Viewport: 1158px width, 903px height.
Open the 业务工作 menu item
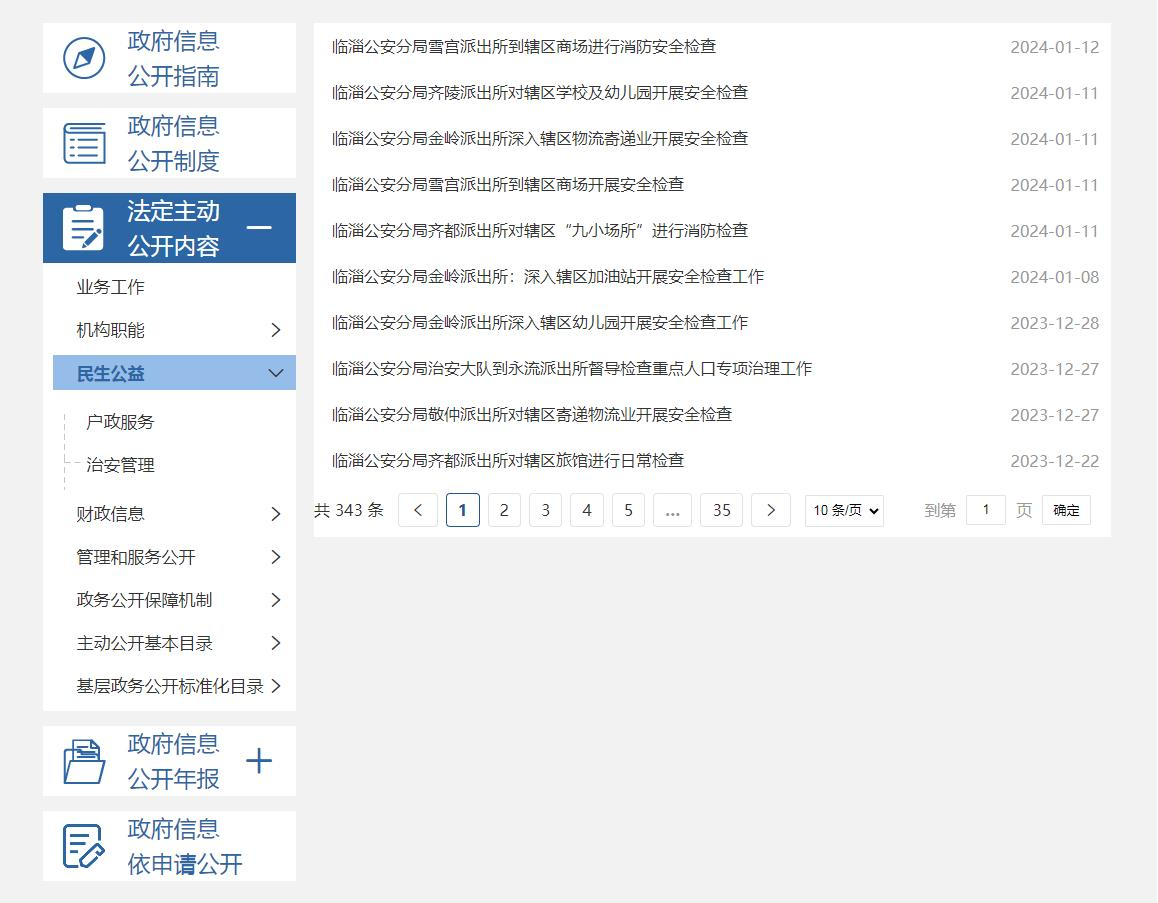[x=111, y=287]
